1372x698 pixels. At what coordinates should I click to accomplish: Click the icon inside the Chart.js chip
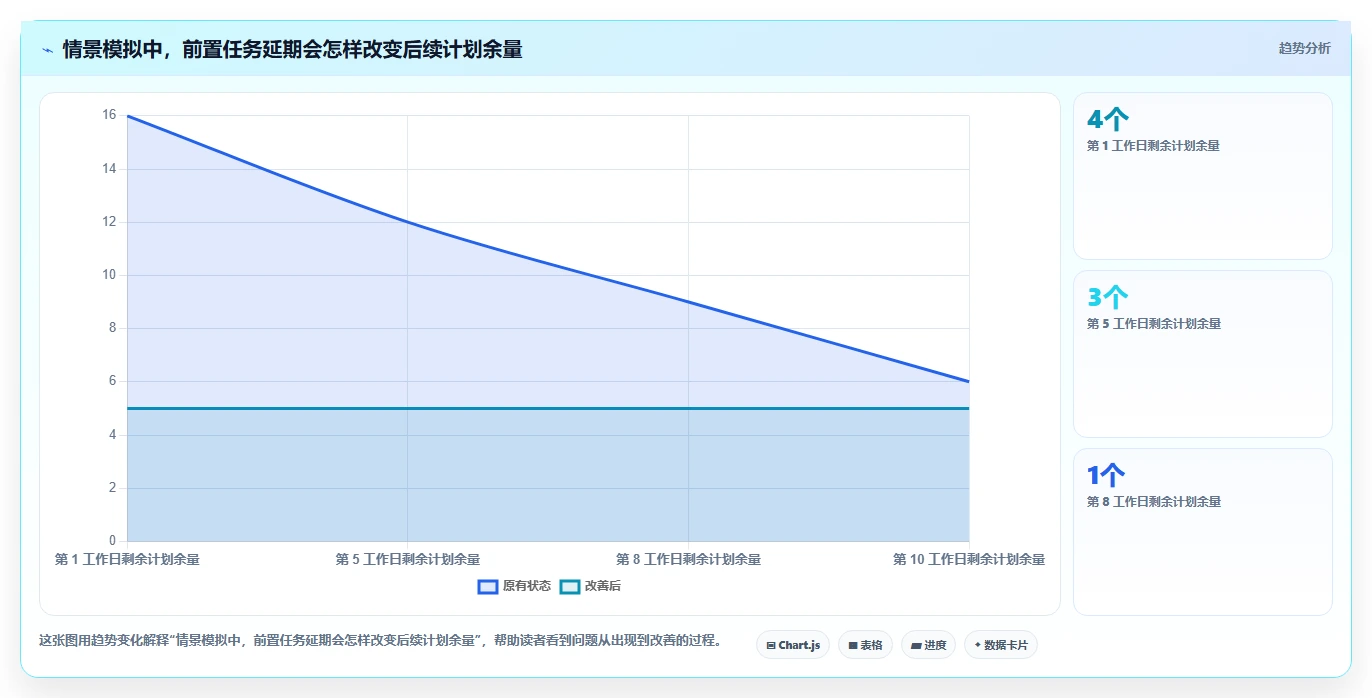tap(771, 646)
